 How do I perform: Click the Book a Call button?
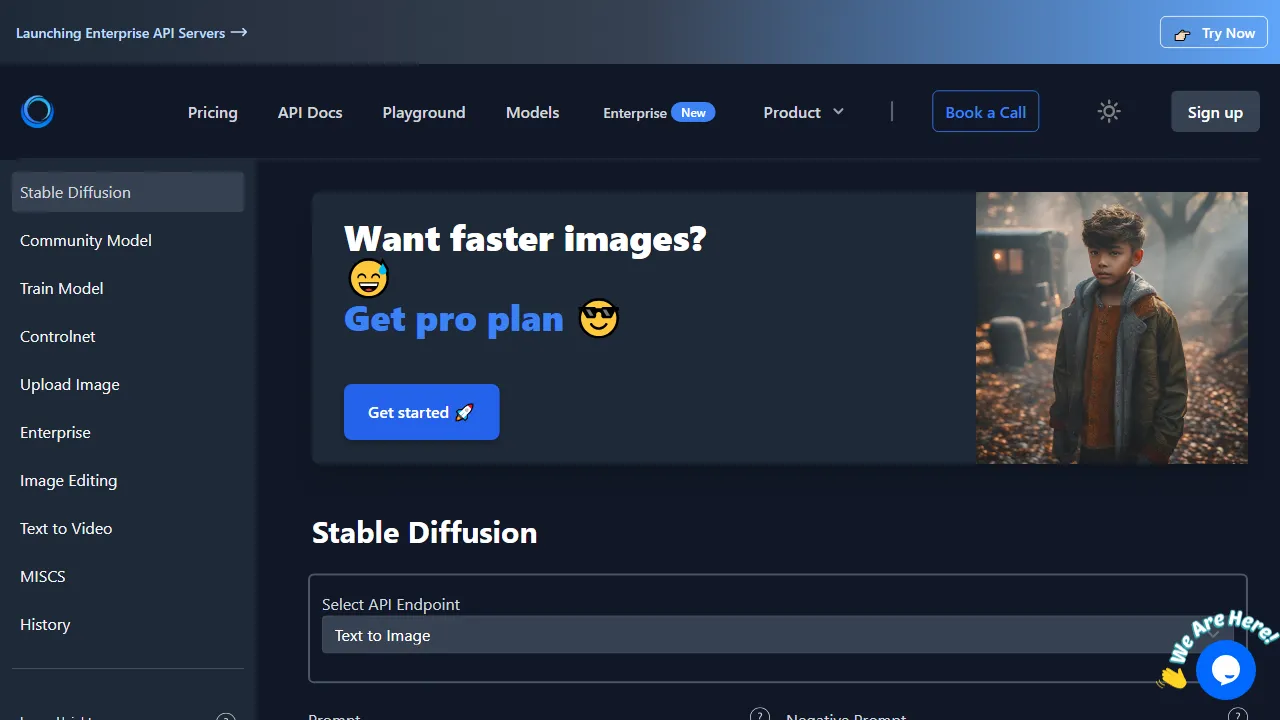click(985, 112)
